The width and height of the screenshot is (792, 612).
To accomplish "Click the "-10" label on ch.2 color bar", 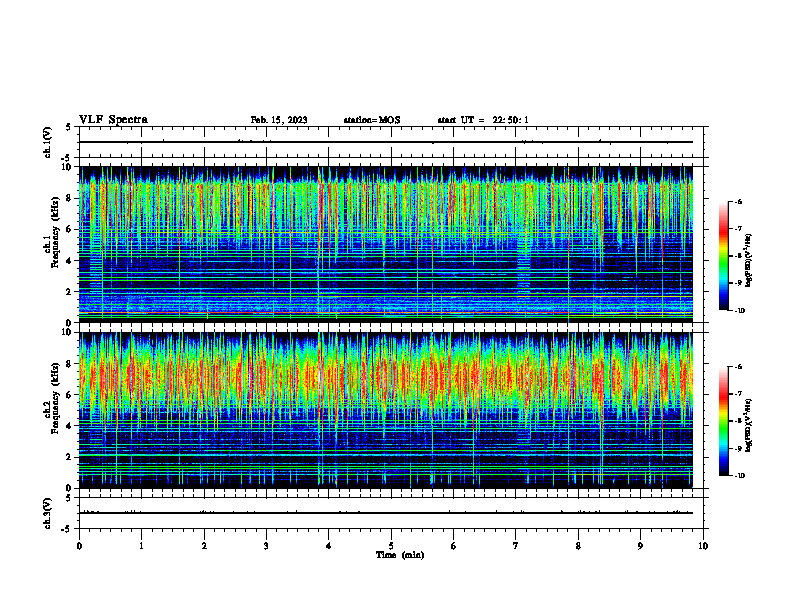I will point(740,476).
